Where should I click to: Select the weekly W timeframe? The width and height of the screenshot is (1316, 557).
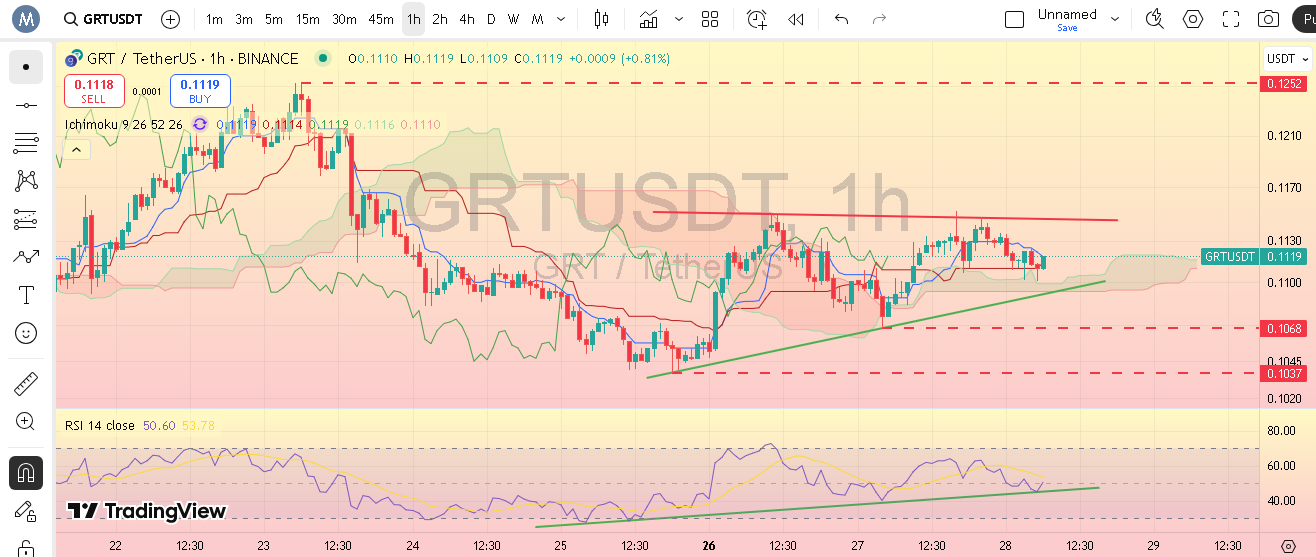pyautogui.click(x=513, y=19)
